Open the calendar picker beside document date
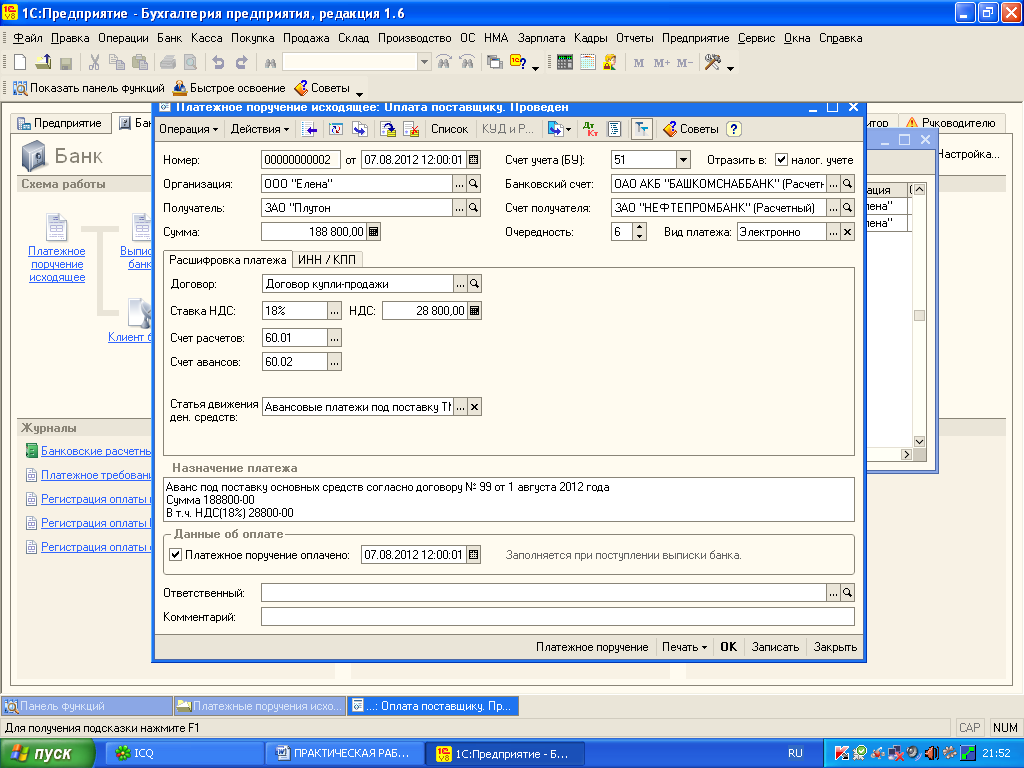 point(474,159)
